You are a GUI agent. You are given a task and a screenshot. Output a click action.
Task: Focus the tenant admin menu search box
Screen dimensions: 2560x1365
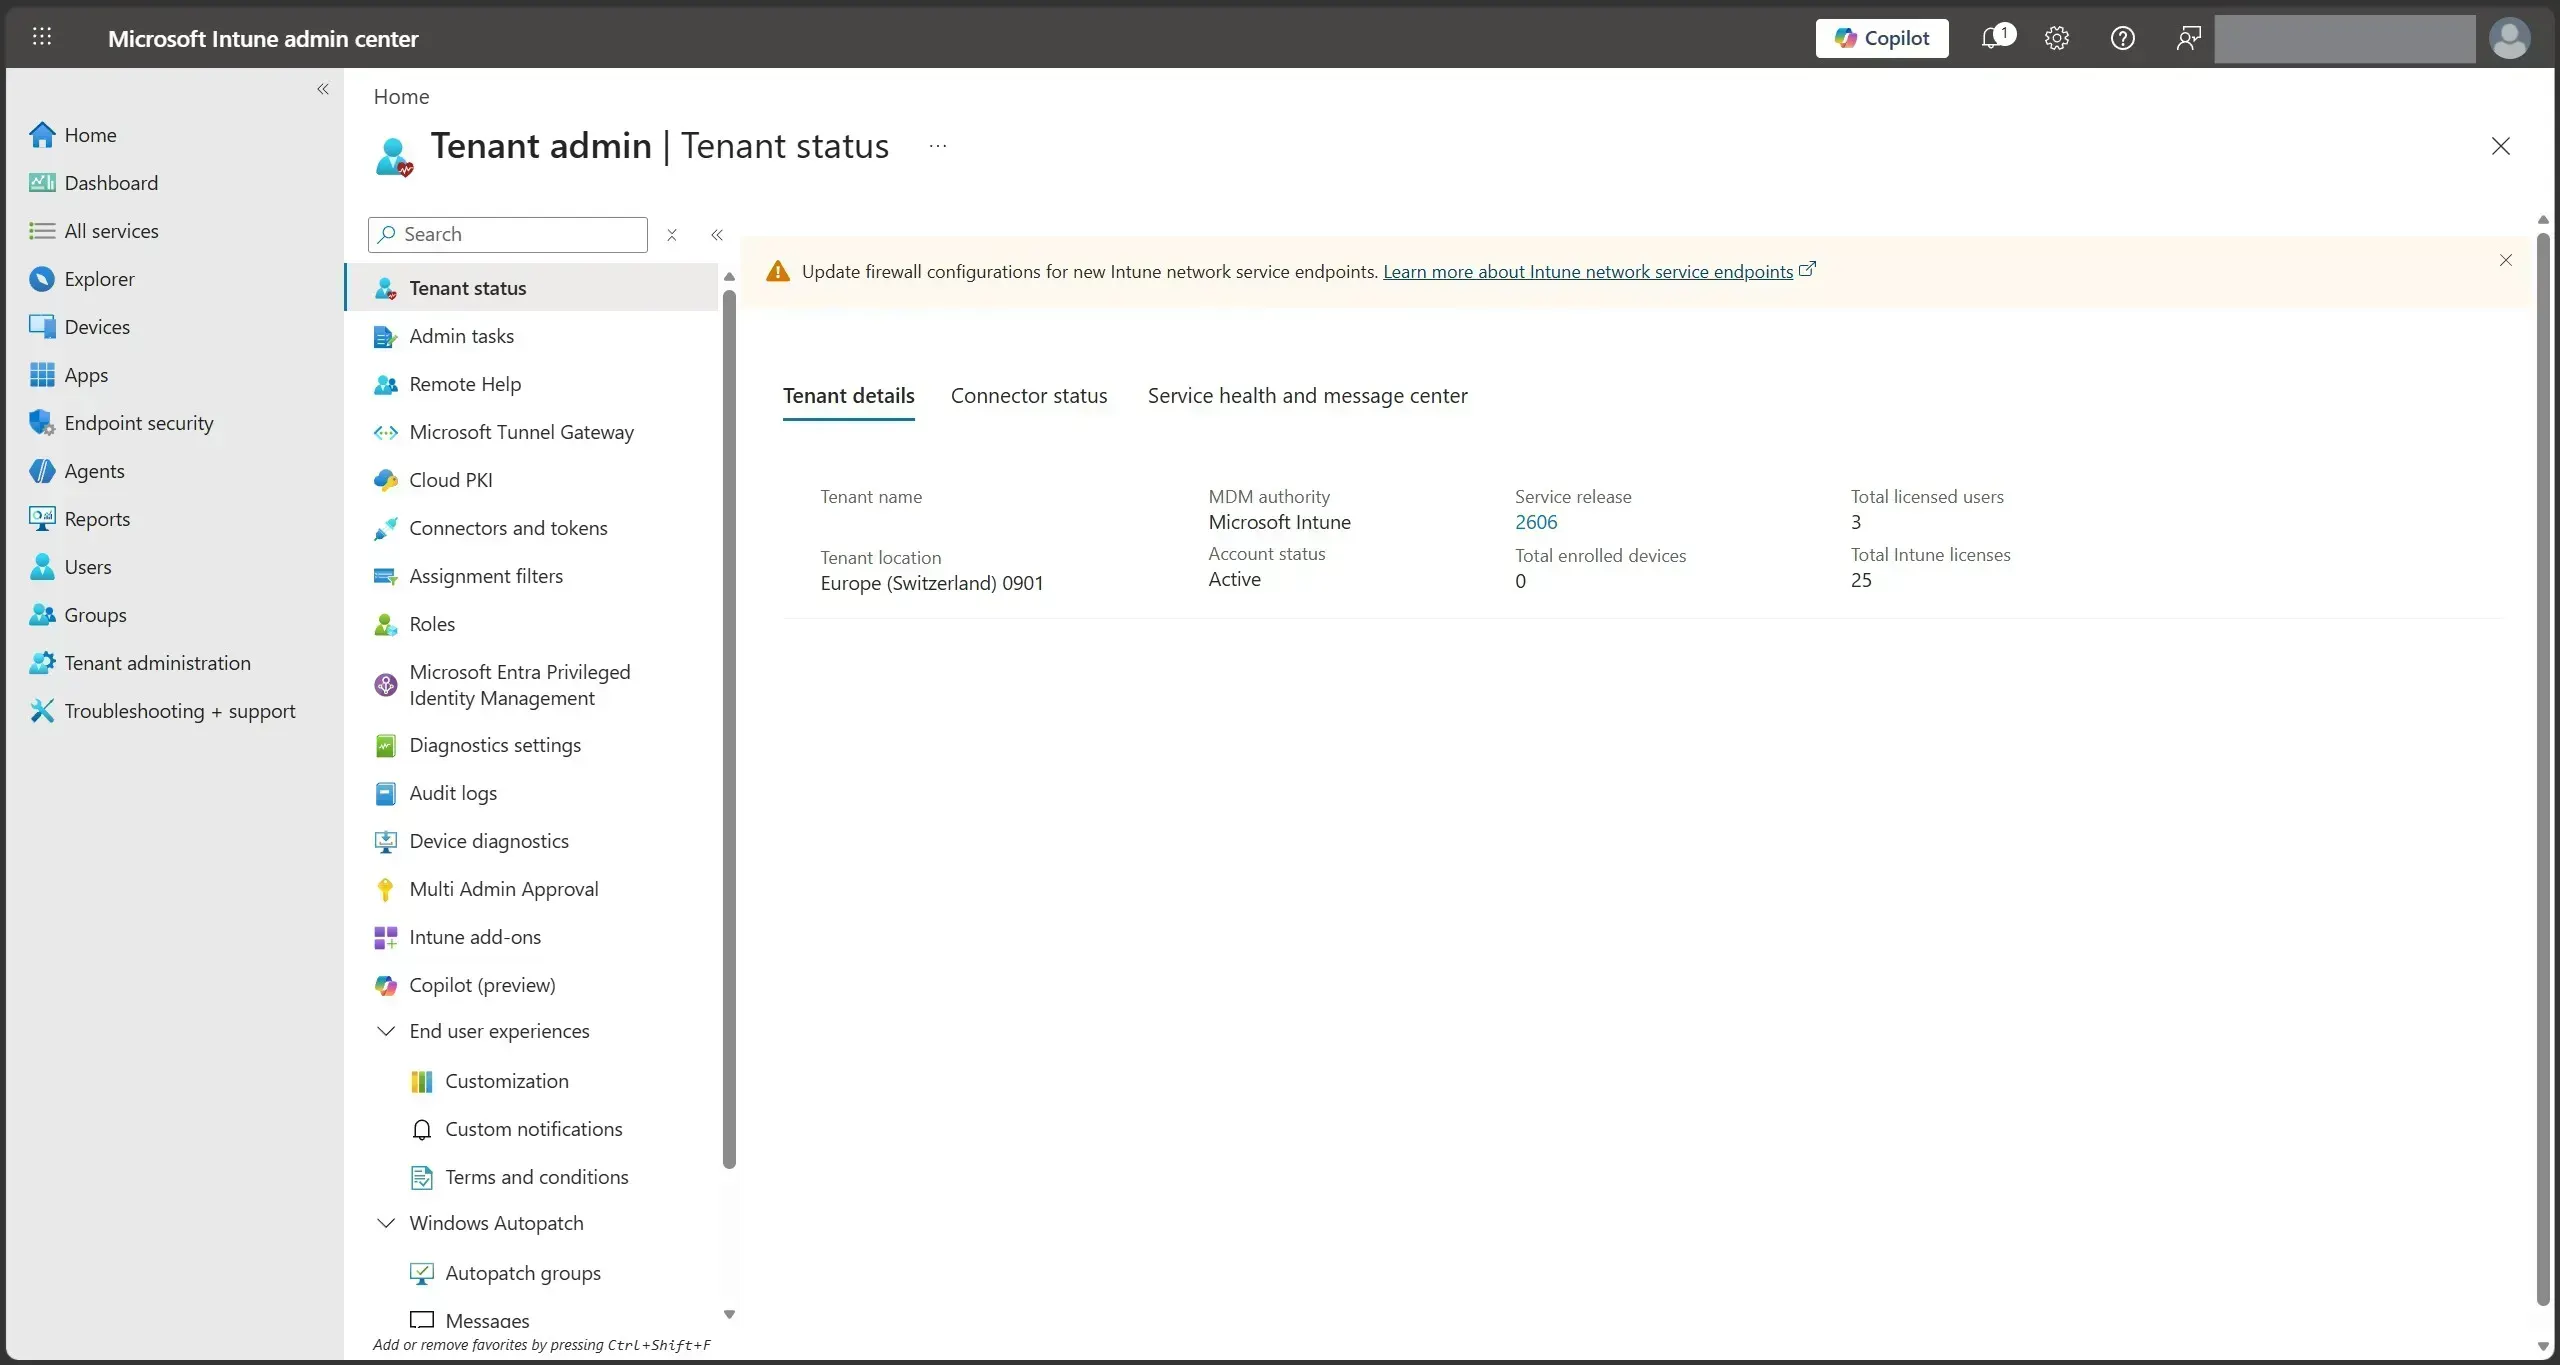[508, 234]
